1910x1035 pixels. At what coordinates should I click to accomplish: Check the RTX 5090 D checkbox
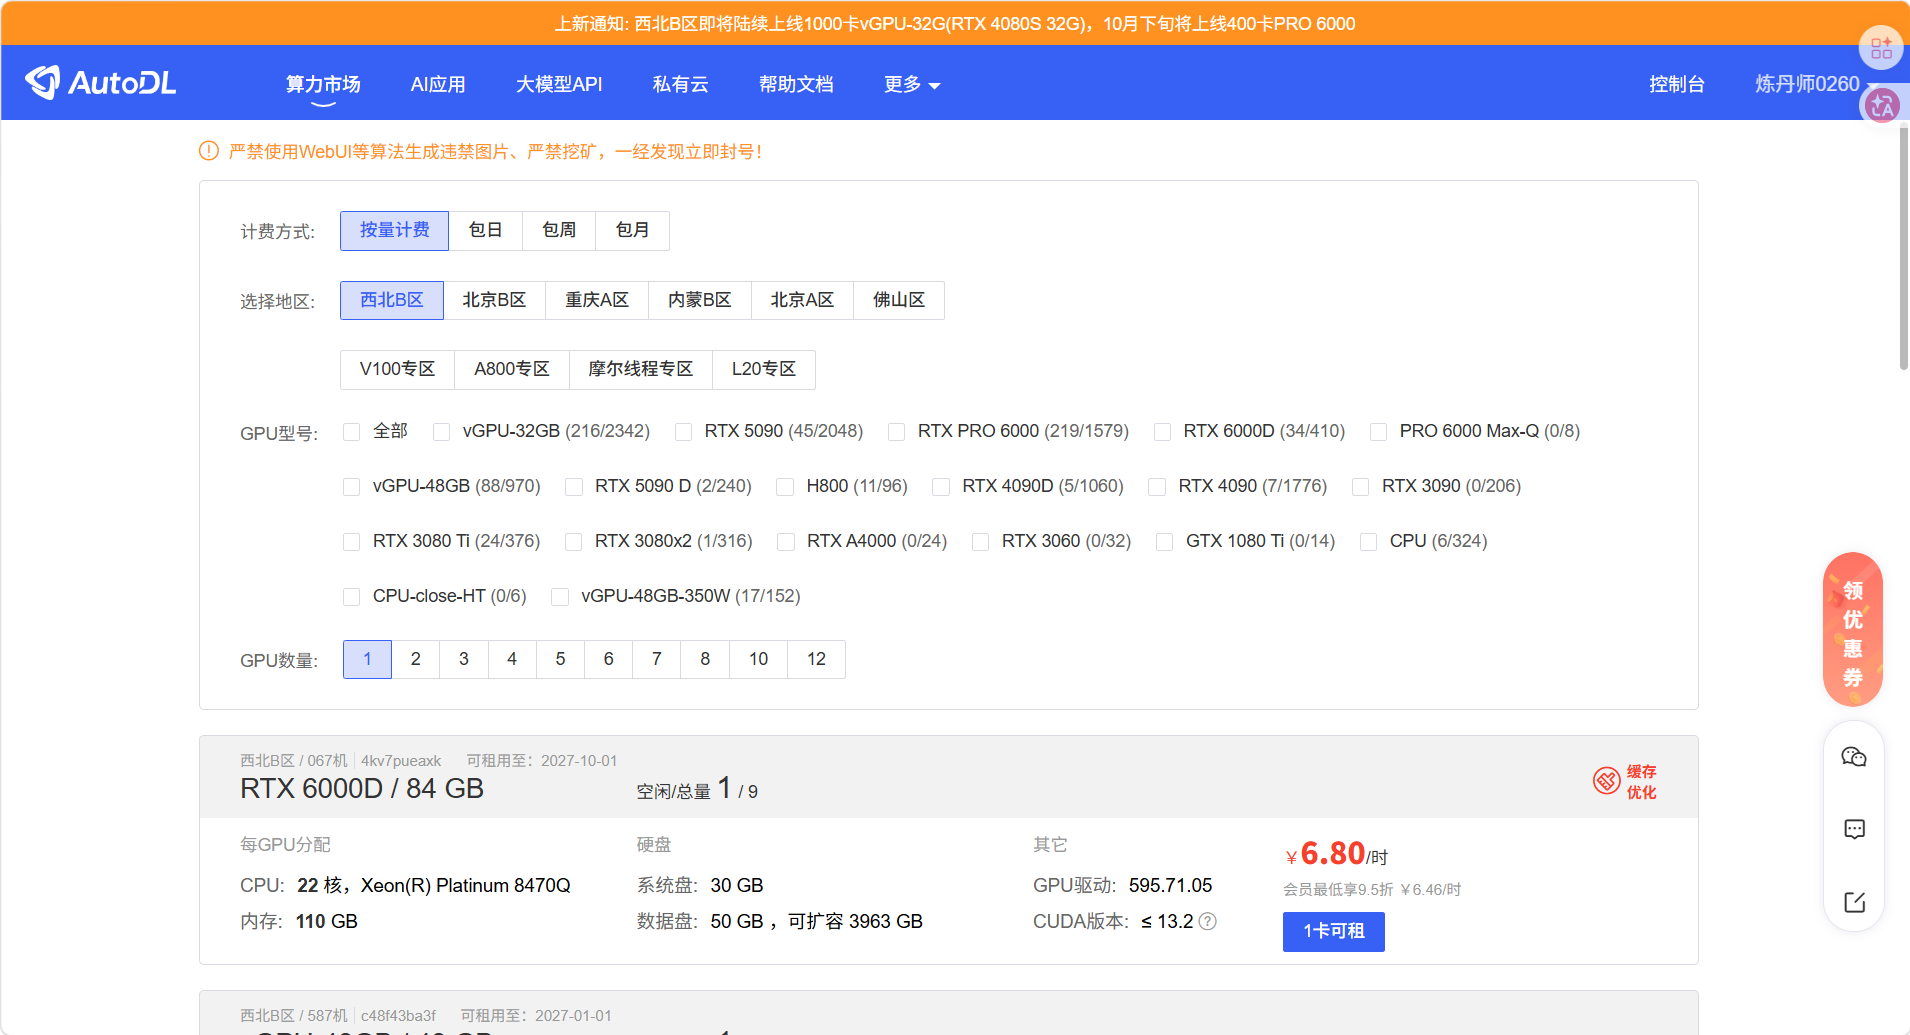pyautogui.click(x=573, y=487)
